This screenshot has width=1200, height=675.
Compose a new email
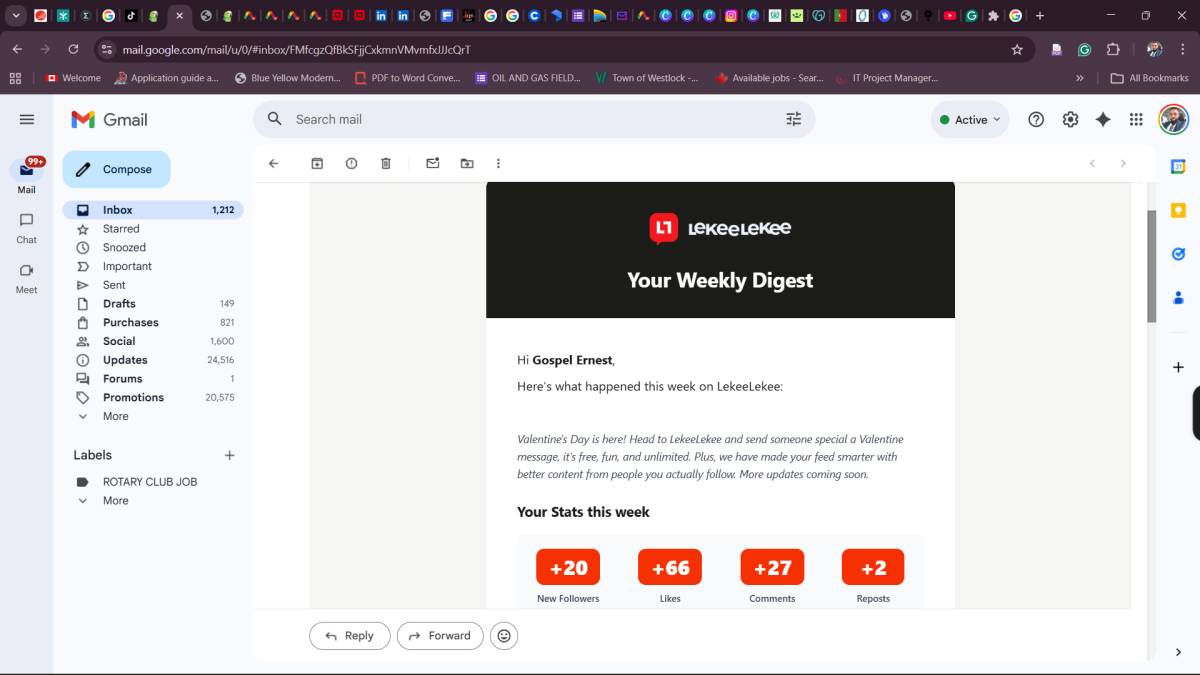click(x=116, y=169)
